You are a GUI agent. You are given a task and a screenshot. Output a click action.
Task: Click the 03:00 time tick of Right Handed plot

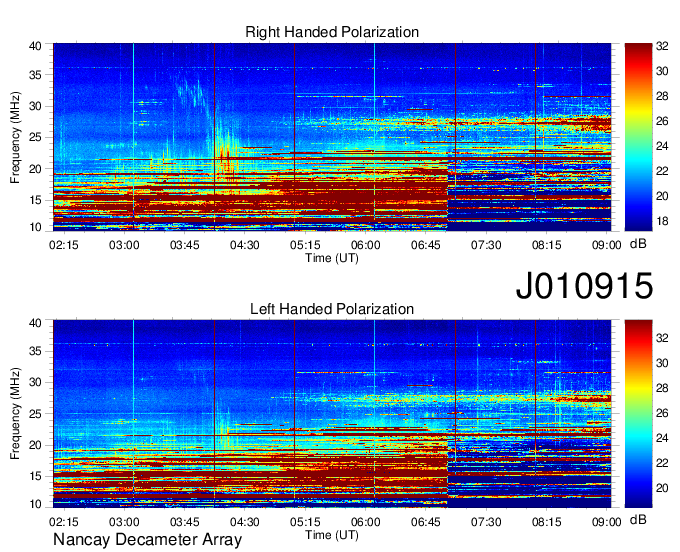click(124, 245)
